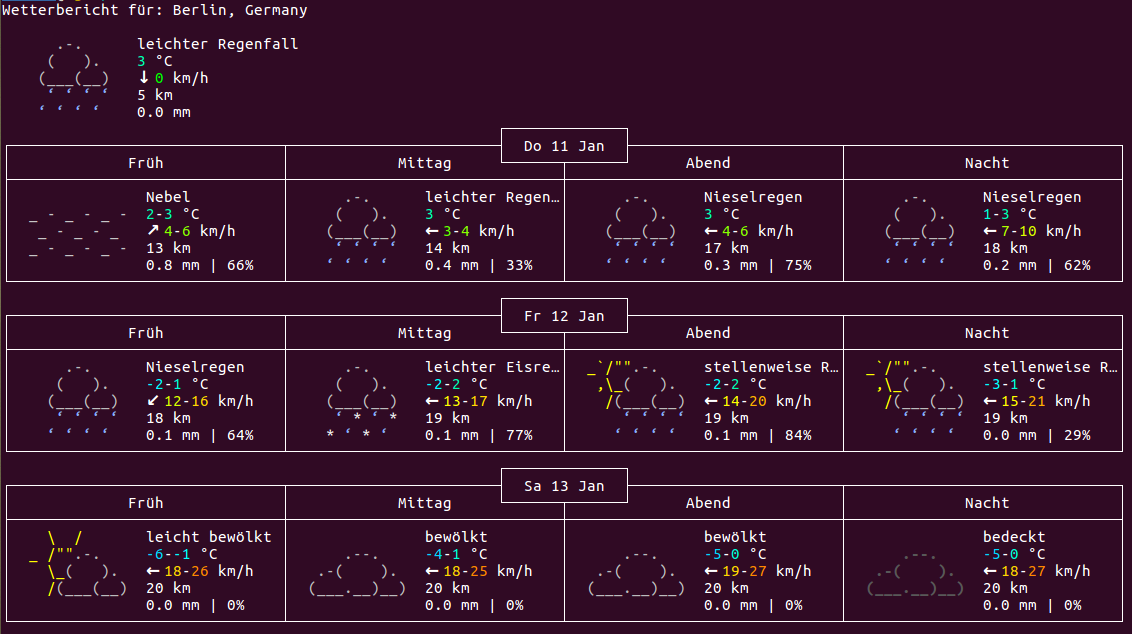The height and width of the screenshot is (634, 1132).
Task: Click the '0.1 mm | 84%' precipitation value
Action: click(x=757, y=435)
